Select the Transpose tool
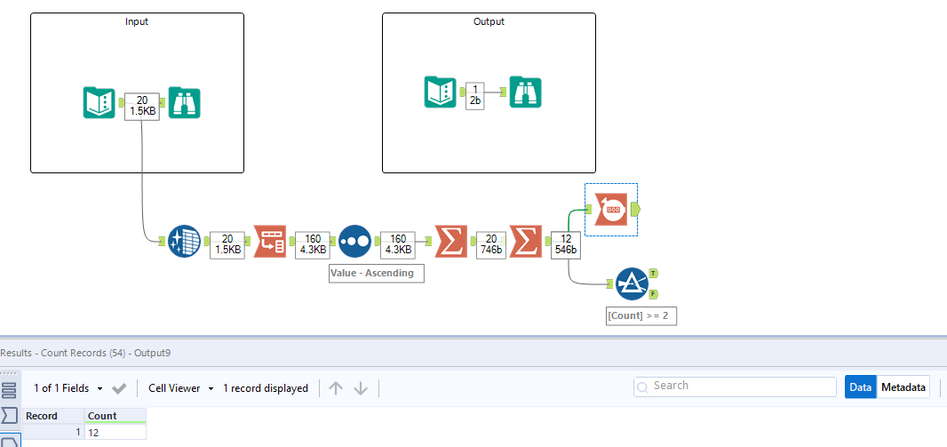Screen dimensions: 947x447 pyautogui.click(x=269, y=241)
